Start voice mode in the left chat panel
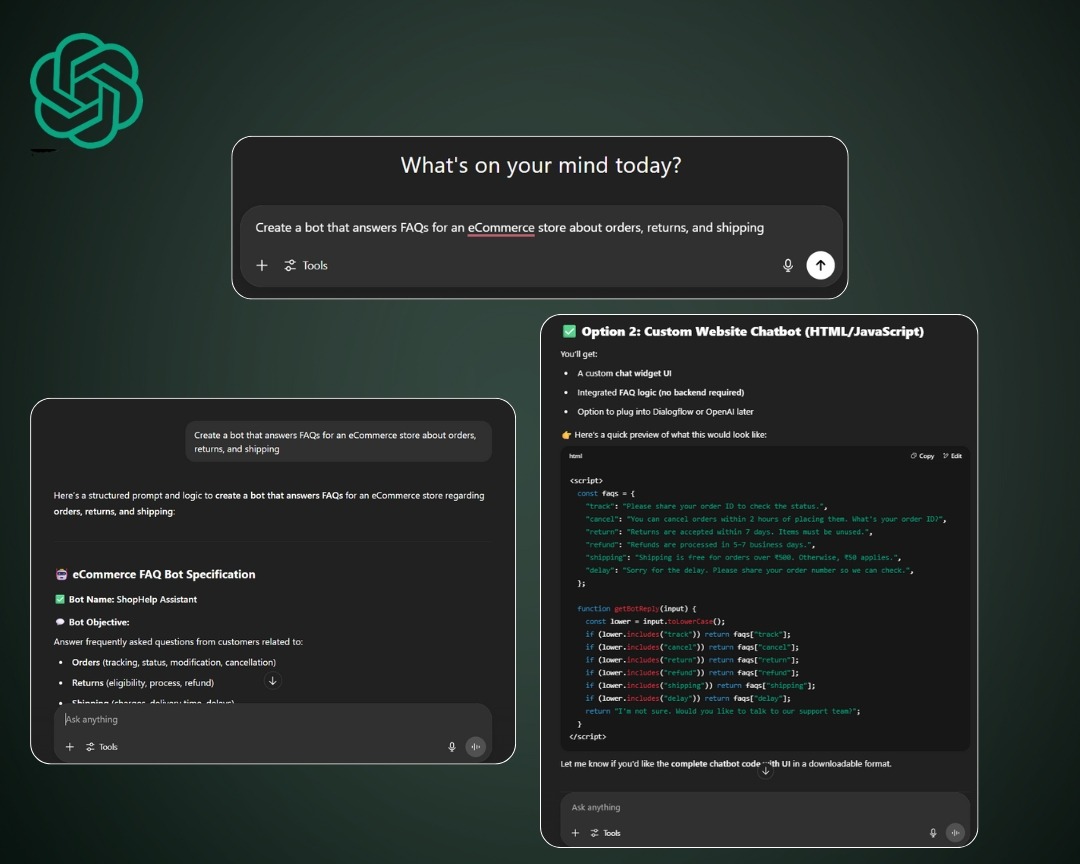This screenshot has height=864, width=1080. tap(475, 746)
